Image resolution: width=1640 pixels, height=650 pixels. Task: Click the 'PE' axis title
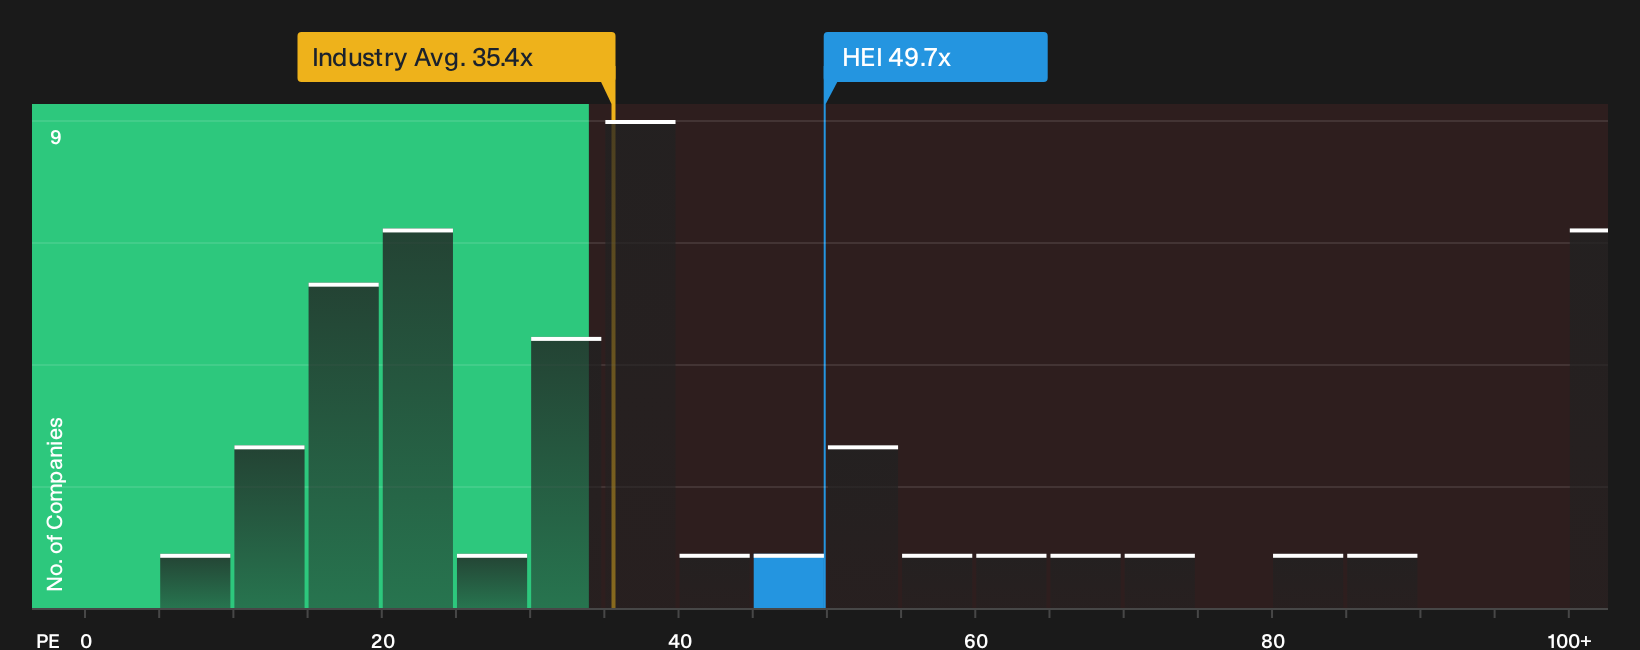point(48,641)
